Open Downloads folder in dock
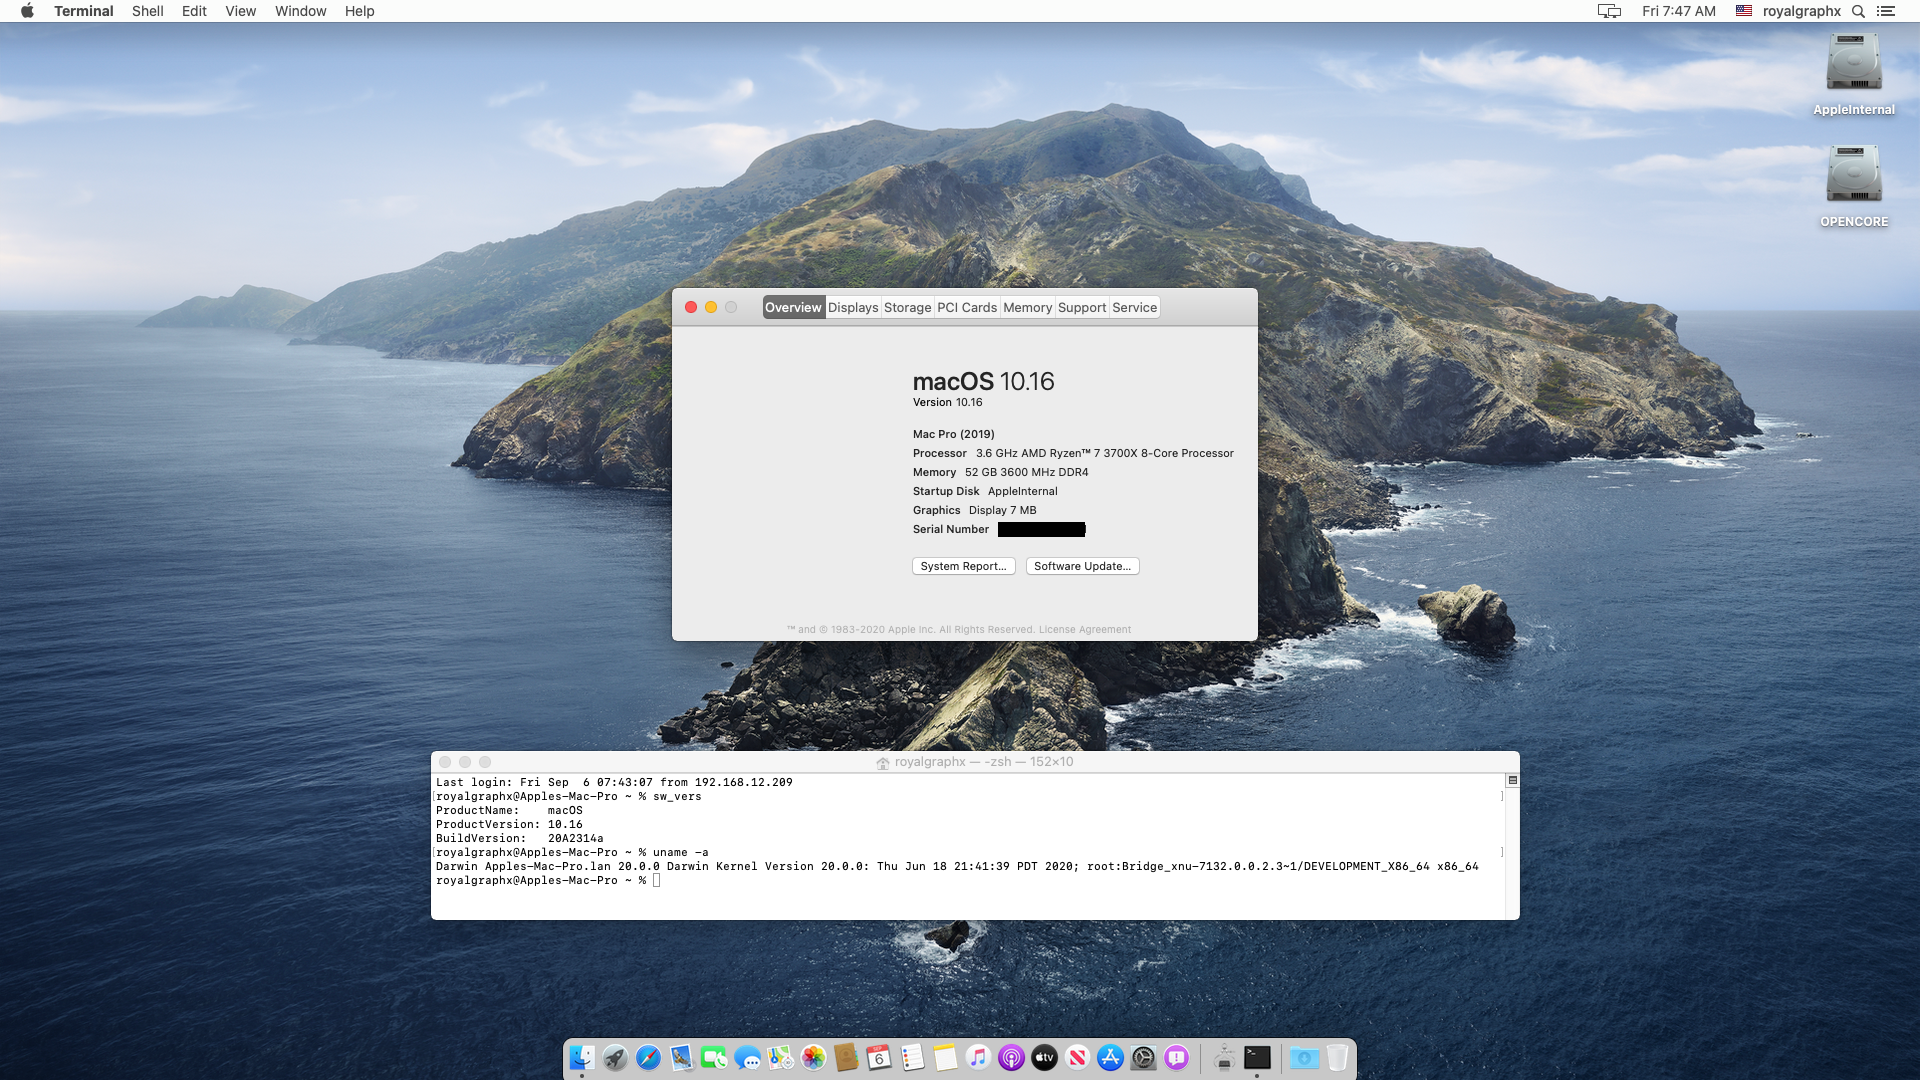This screenshot has height=1080, width=1920. click(x=1304, y=1057)
